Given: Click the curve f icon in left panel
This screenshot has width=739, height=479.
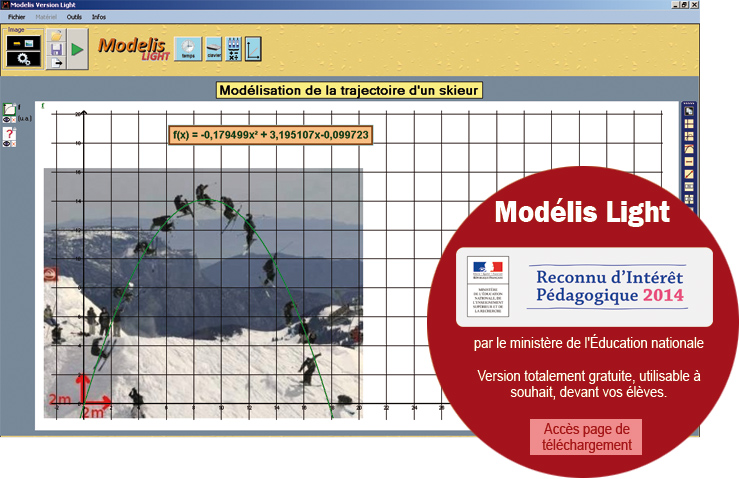Looking at the screenshot, I should pyautogui.click(x=9, y=109).
